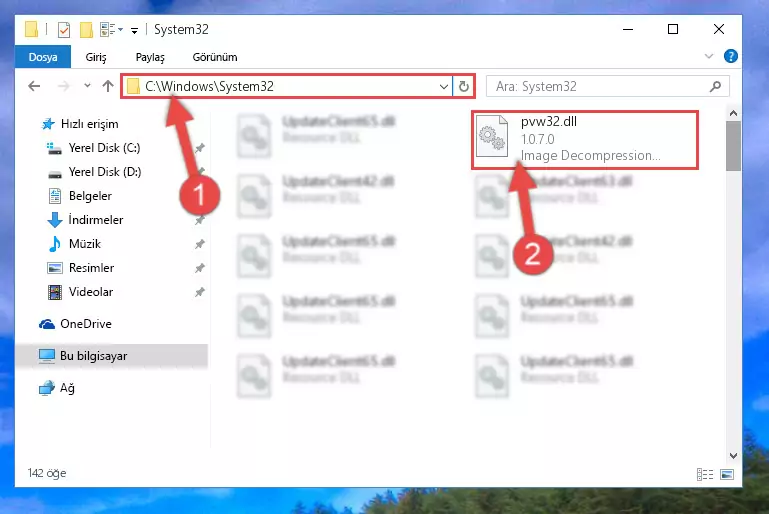The height and width of the screenshot is (514, 769).
Task: Click the Müzik note icon
Action: [54, 244]
